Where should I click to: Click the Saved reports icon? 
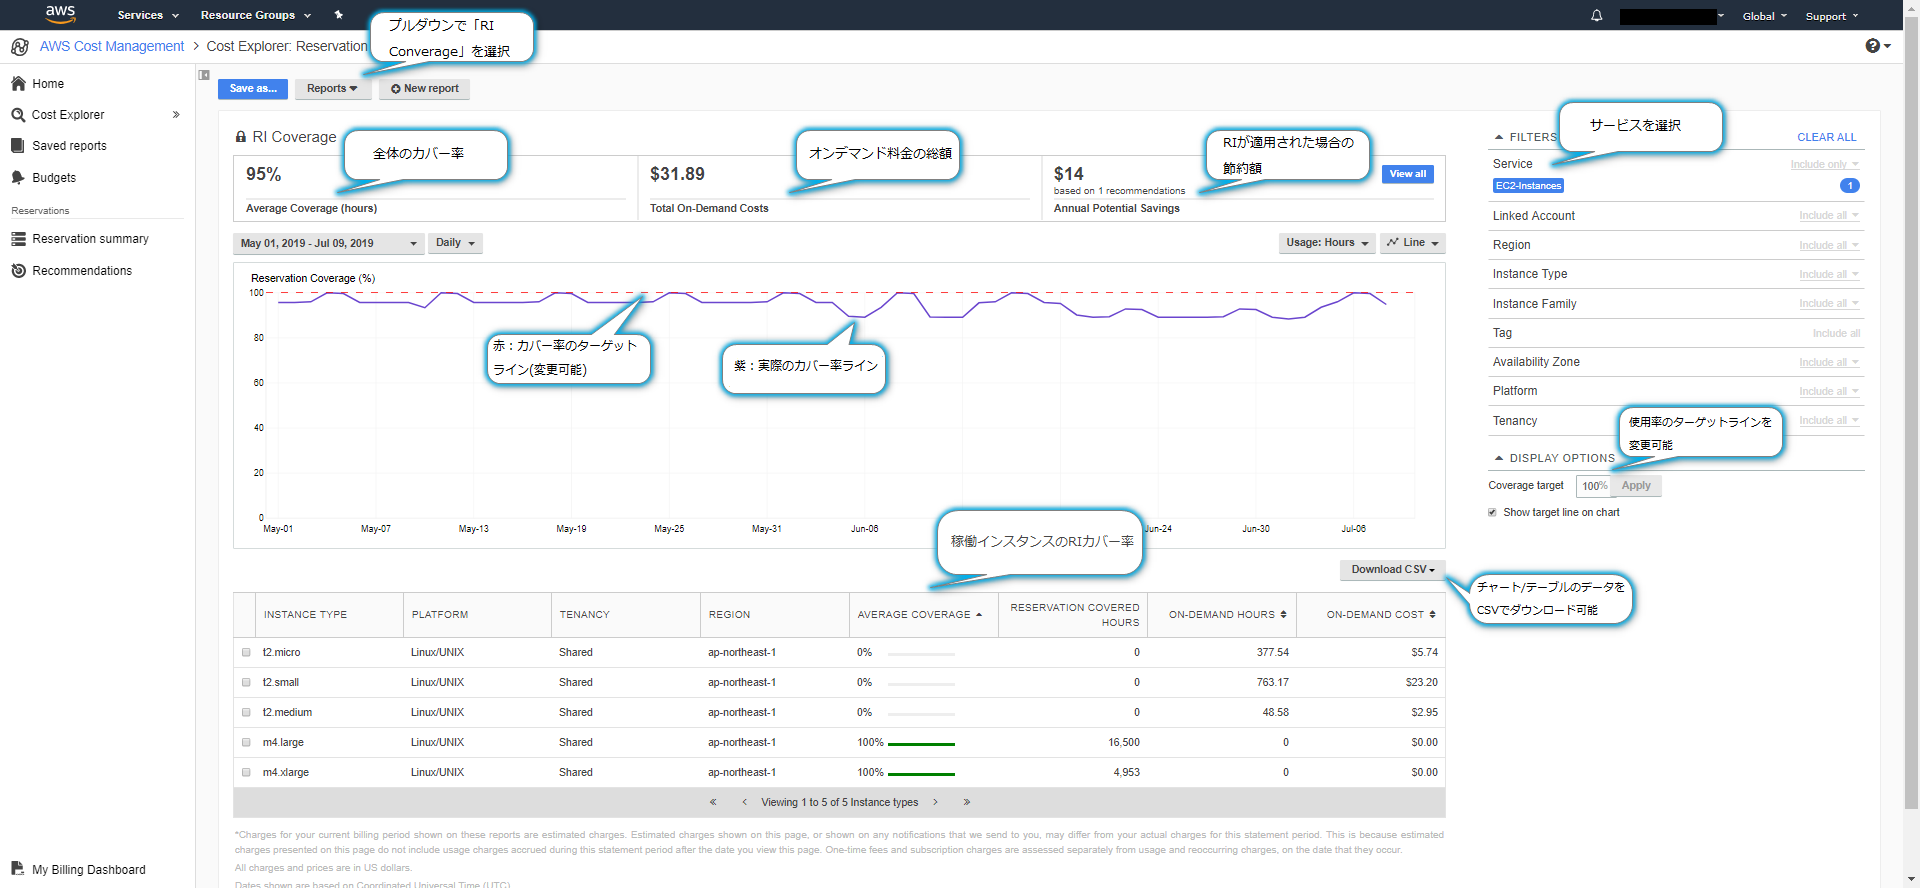(17, 146)
